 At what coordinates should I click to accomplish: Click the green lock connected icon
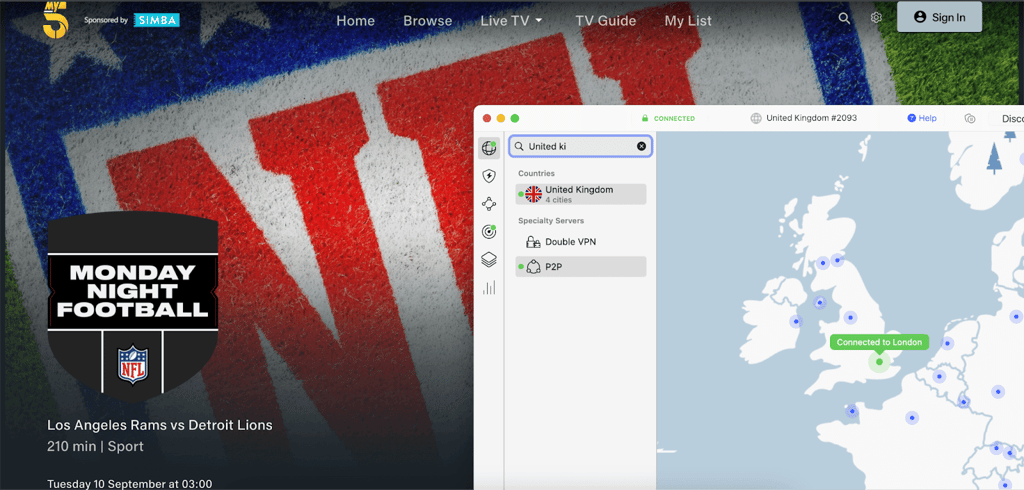[x=645, y=119]
